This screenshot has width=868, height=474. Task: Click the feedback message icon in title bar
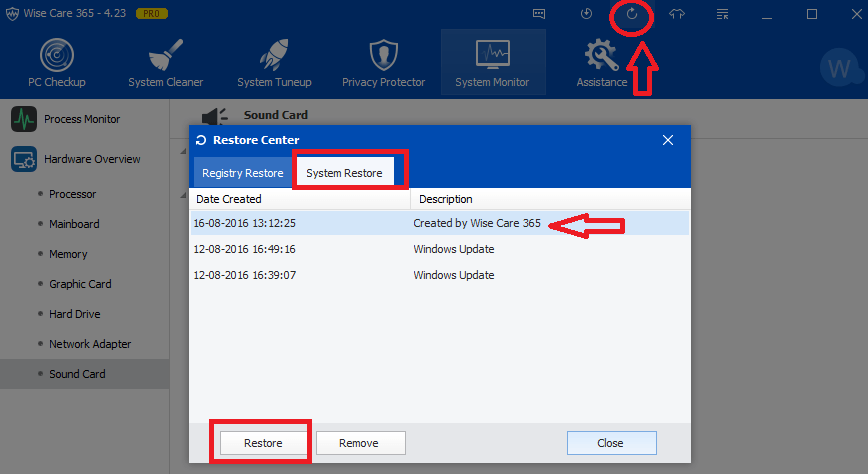539,14
